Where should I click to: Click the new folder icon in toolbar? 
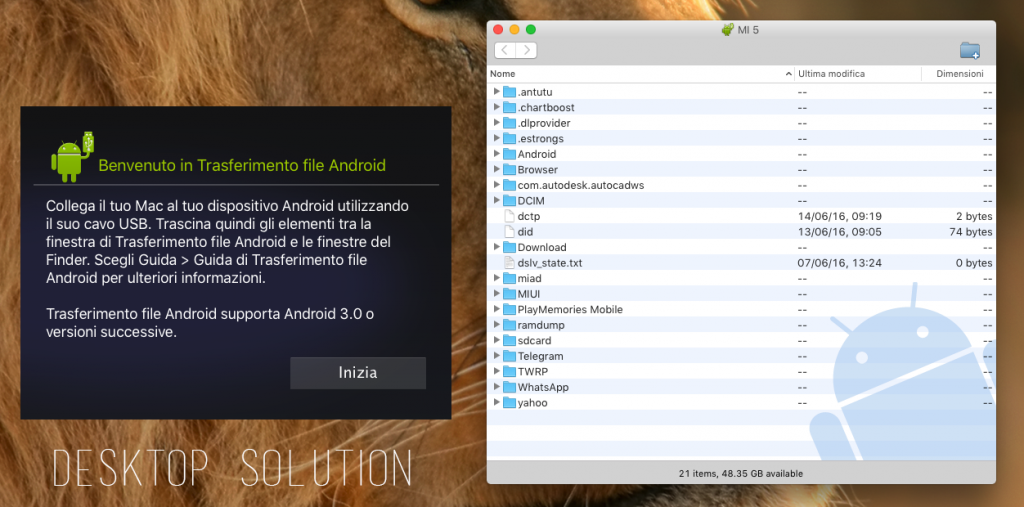[970, 50]
